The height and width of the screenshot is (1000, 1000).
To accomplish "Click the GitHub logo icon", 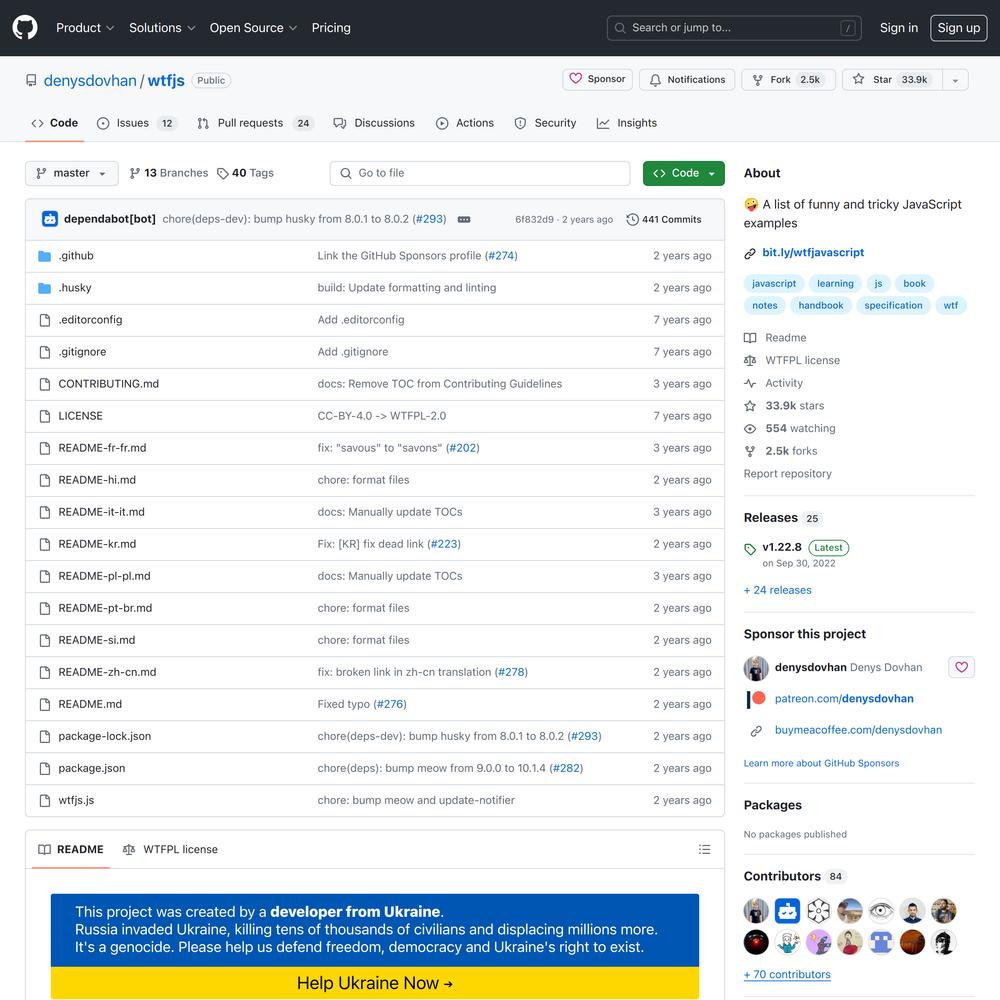I will (25, 27).
